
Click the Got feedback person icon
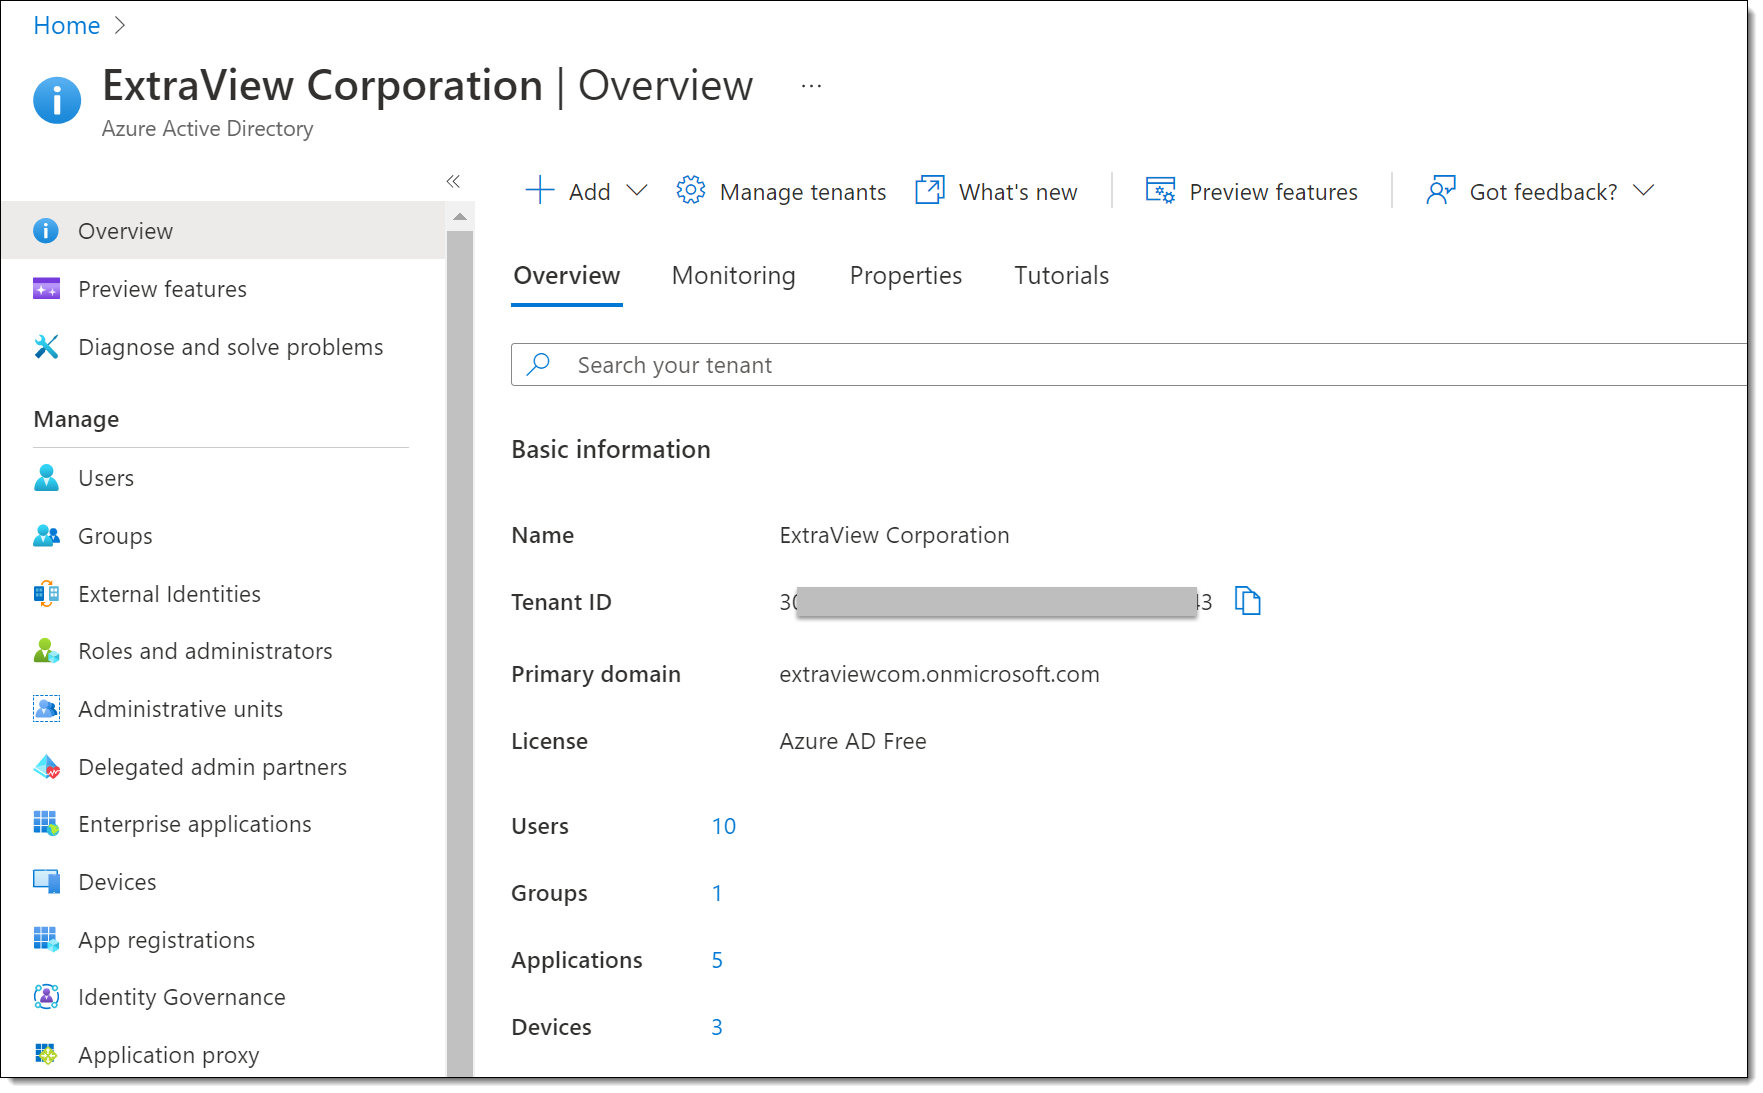point(1440,190)
